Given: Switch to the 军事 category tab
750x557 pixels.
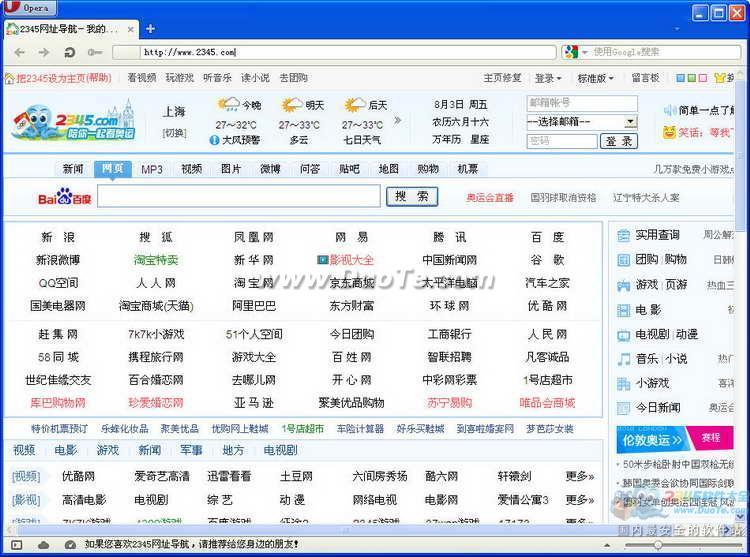Looking at the screenshot, I should click(x=191, y=450).
